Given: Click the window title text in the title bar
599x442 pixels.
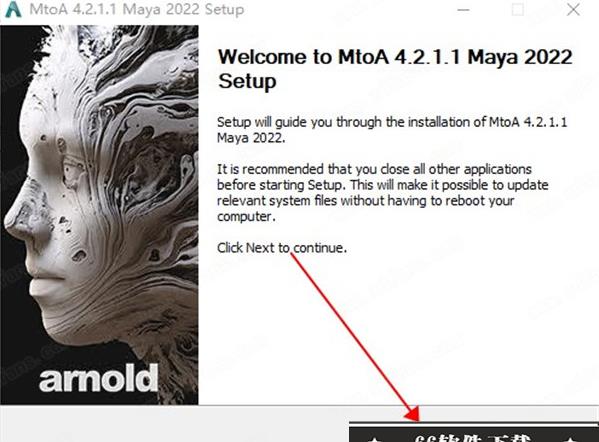Looking at the screenshot, I should [x=137, y=9].
